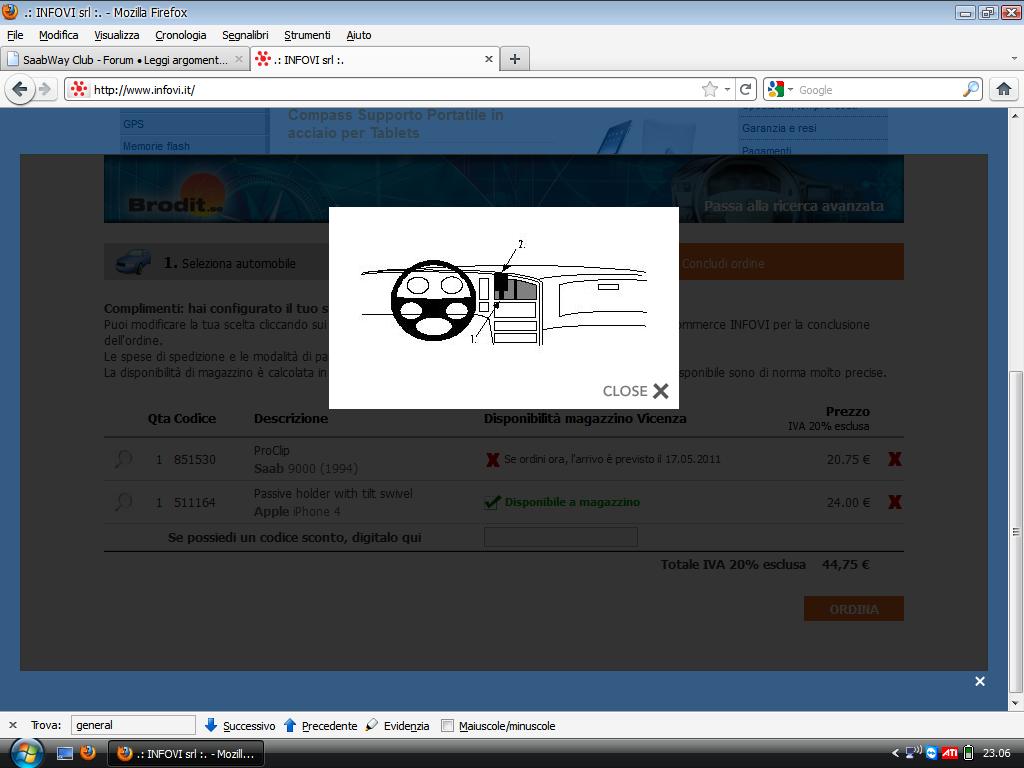Close the find bar with X
The height and width of the screenshot is (768, 1024).
pyautogui.click(x=12, y=725)
